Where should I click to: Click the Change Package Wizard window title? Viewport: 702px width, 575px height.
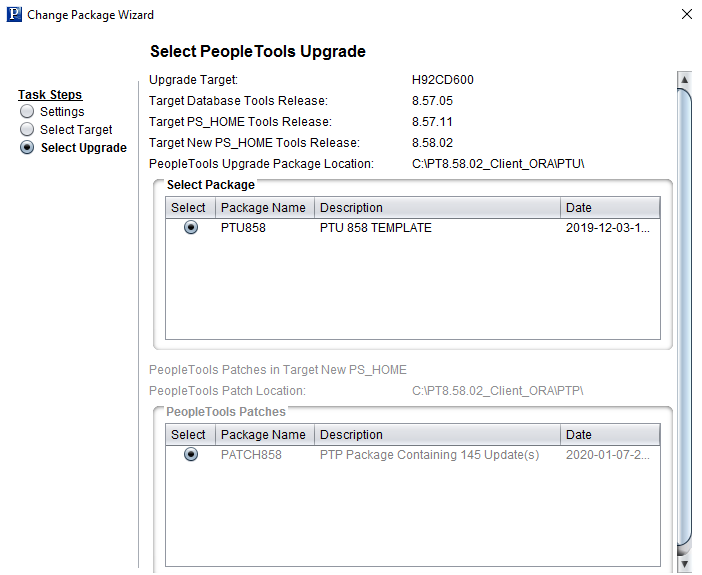(x=90, y=15)
